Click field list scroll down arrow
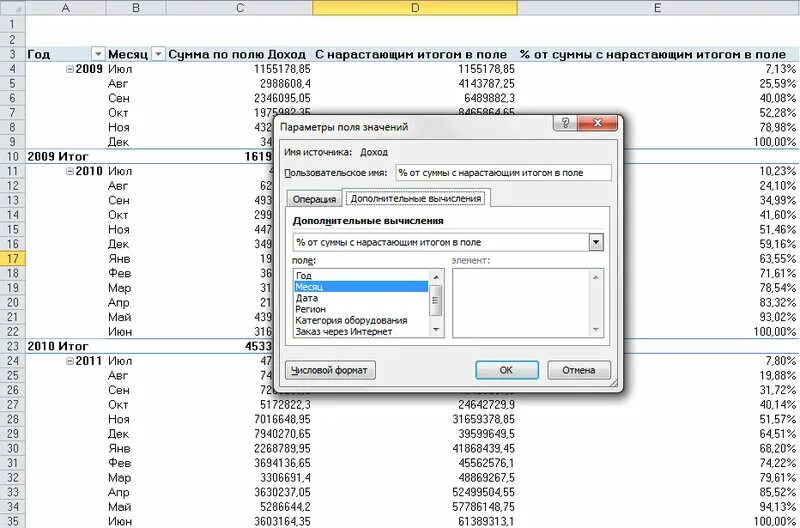This screenshot has width=800, height=528. click(436, 330)
